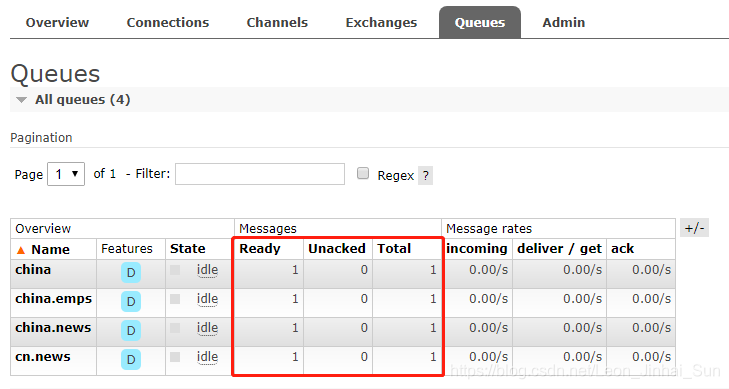Click the D durable badge for china queue
Image resolution: width=729 pixels, height=389 pixels.
[x=131, y=273]
